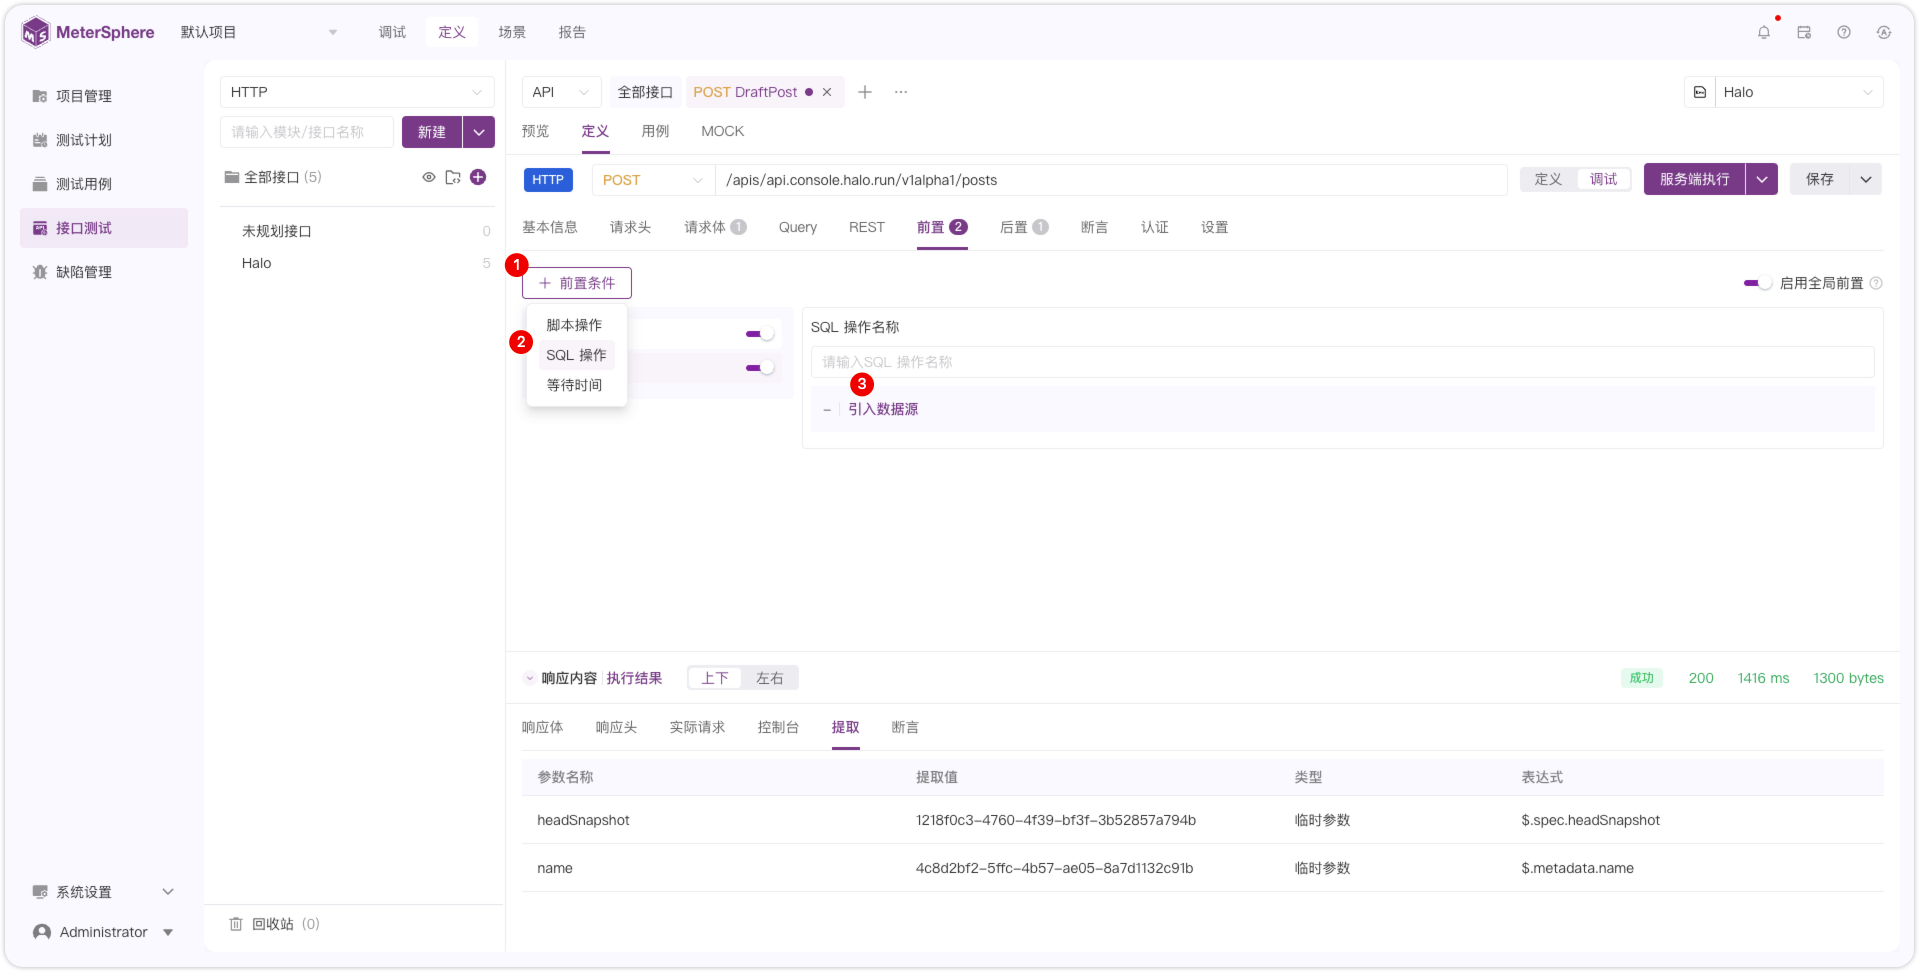Click the 服务端执行 button
Image resolution: width=1919 pixels, height=972 pixels.
tap(1694, 179)
